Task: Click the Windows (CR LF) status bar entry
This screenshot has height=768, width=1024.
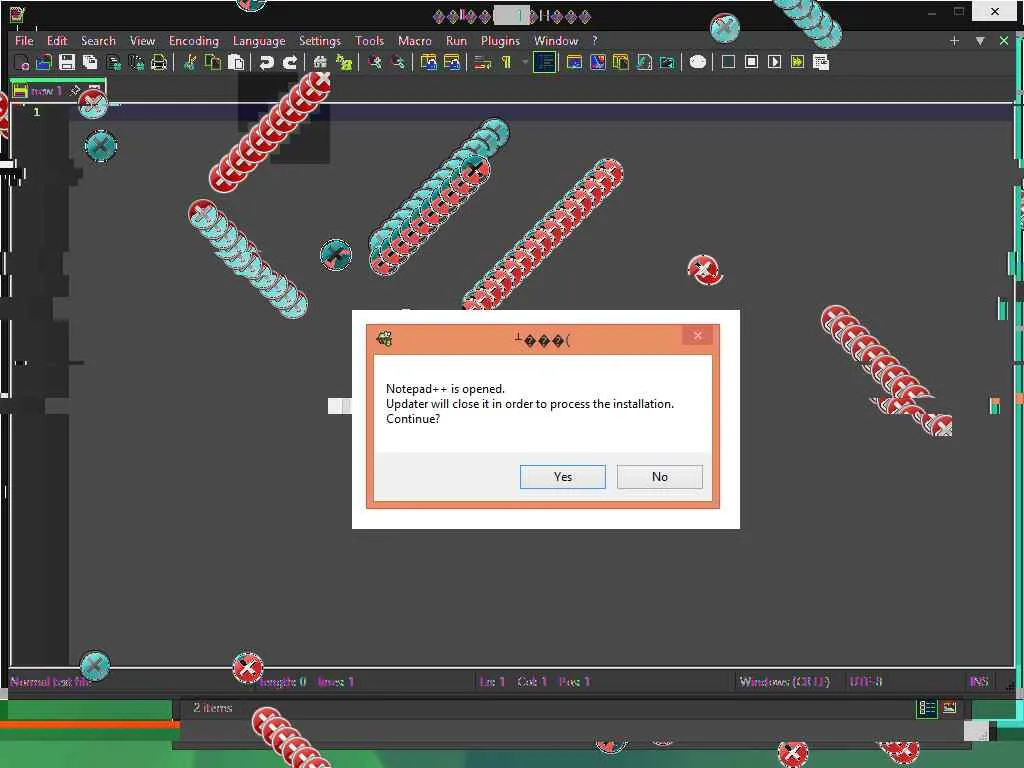Action: click(x=784, y=682)
